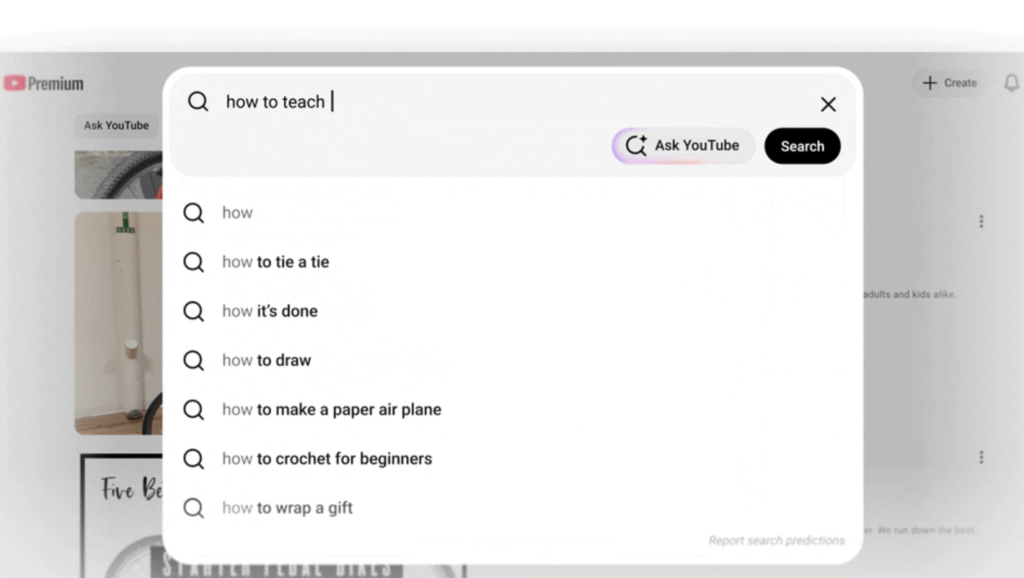Open the notifications bell icon
The width and height of the screenshot is (1024, 578).
[x=1011, y=83]
